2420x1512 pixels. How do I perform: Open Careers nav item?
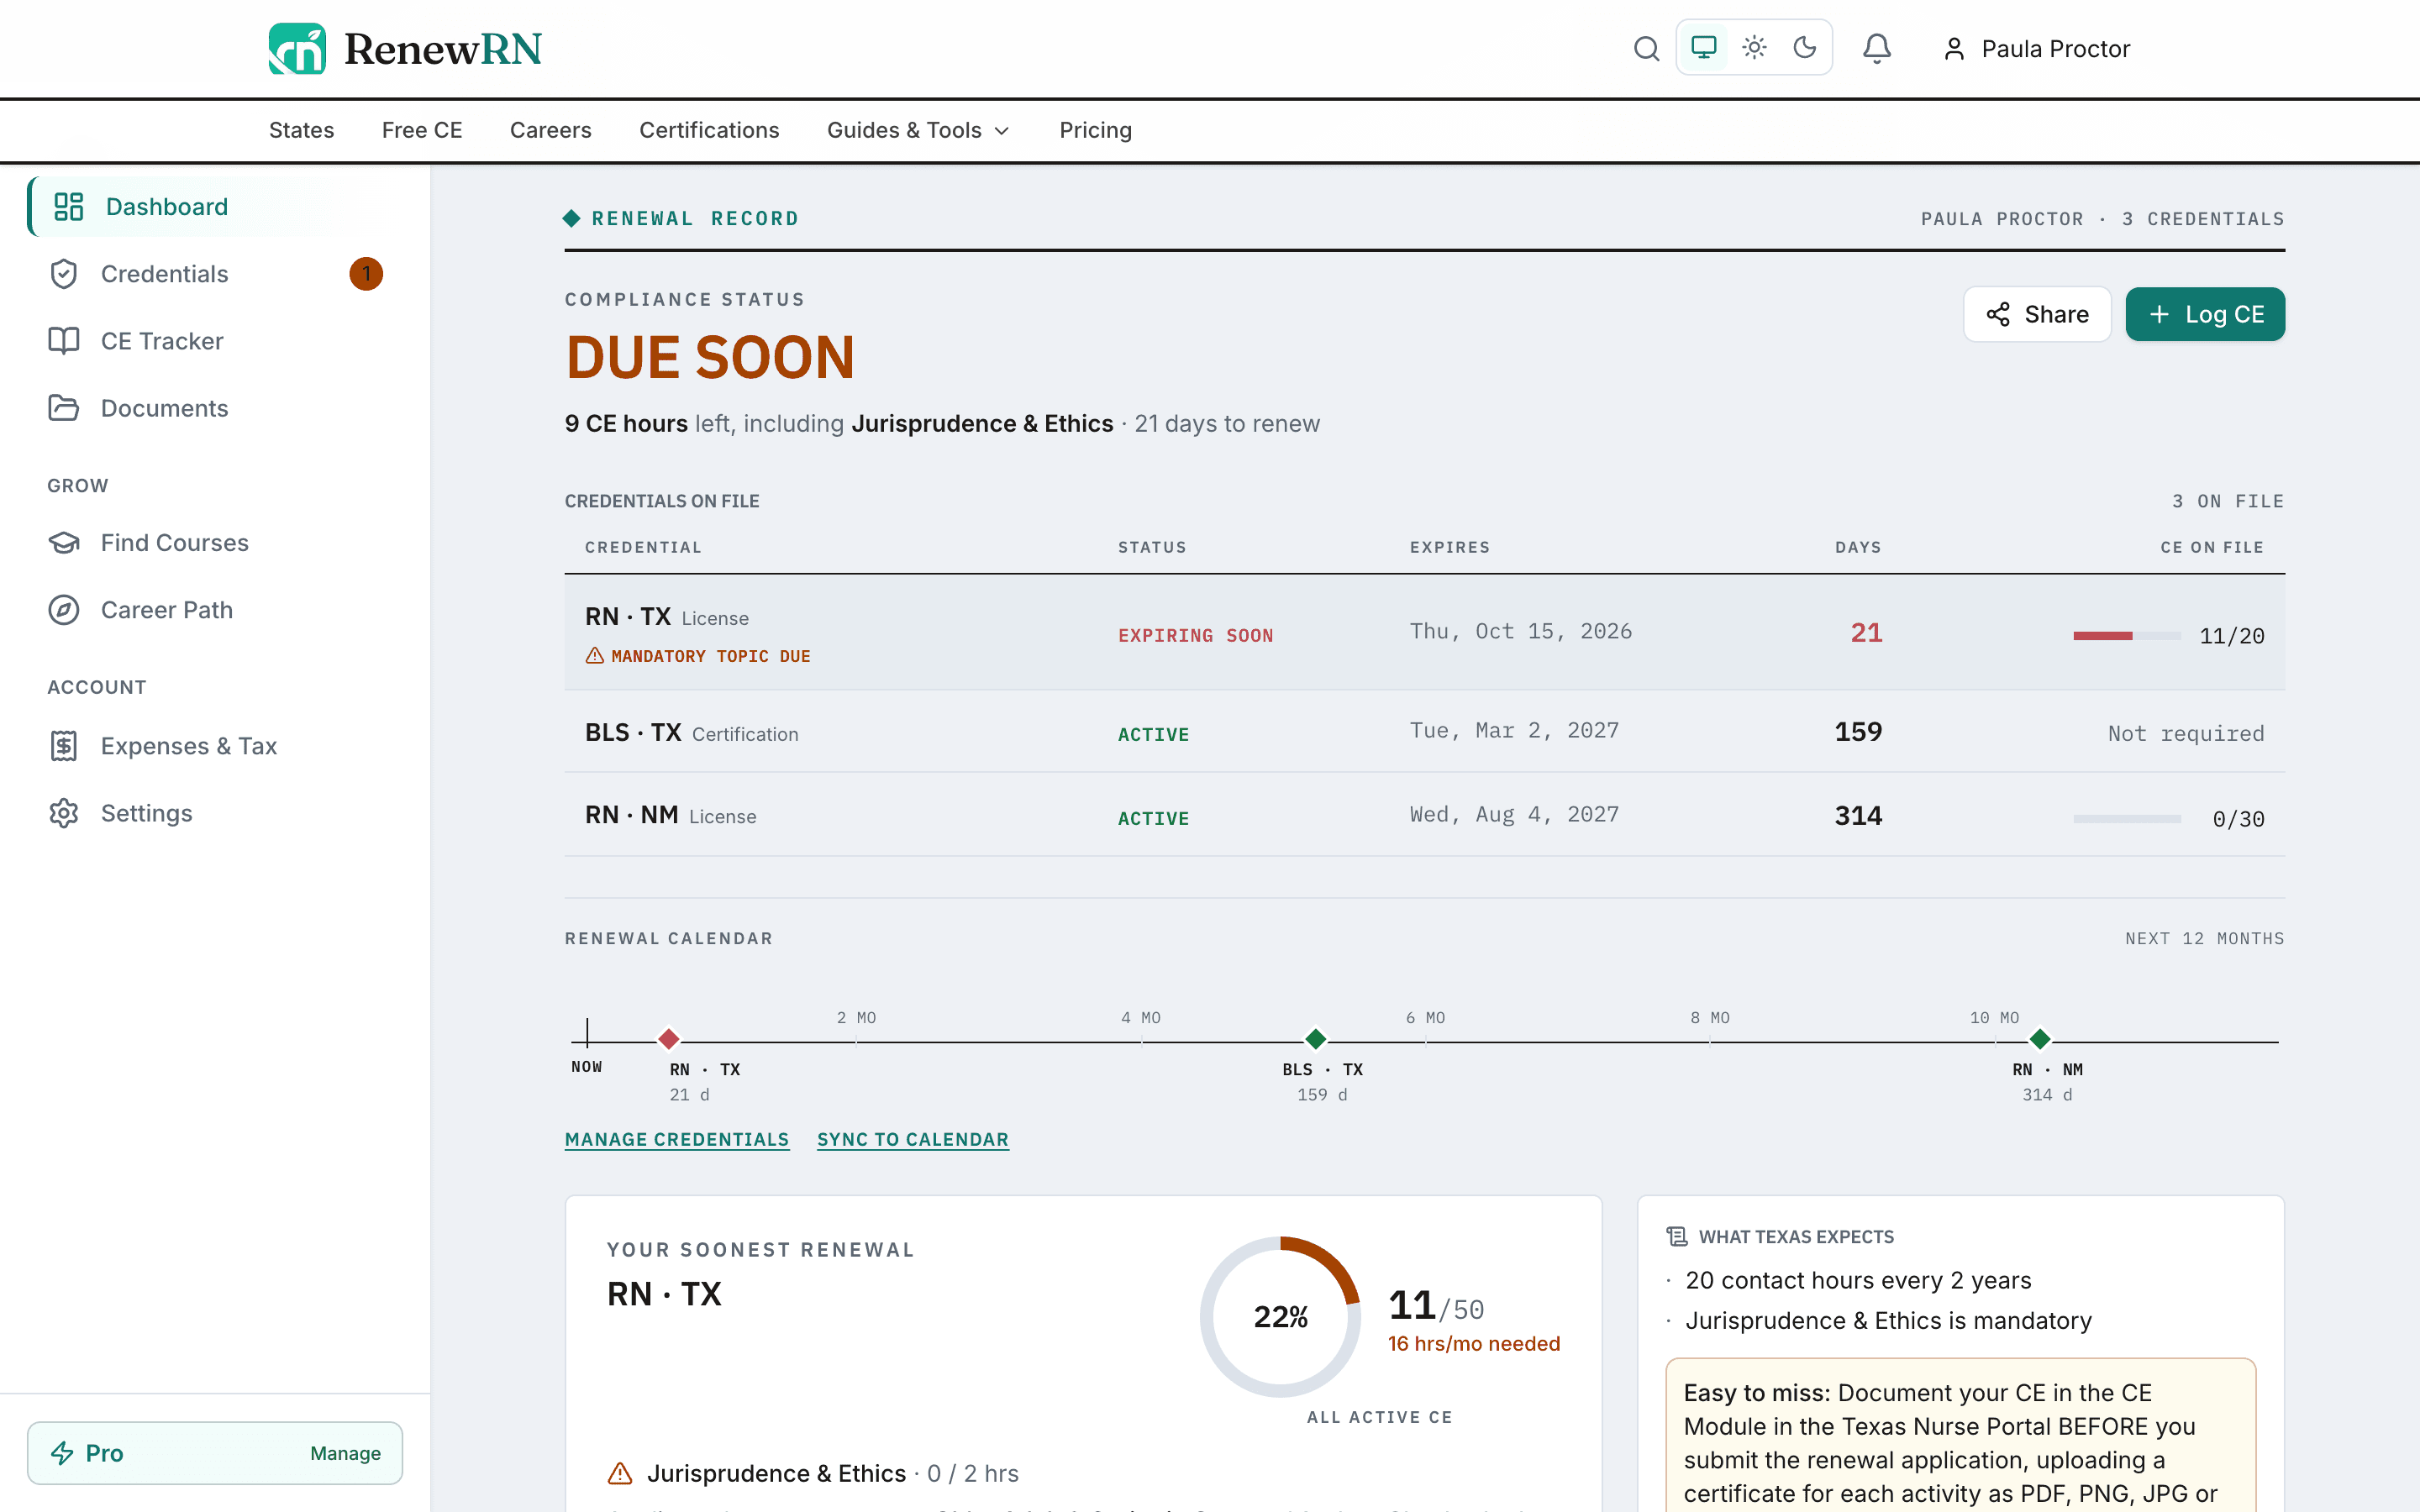550,130
